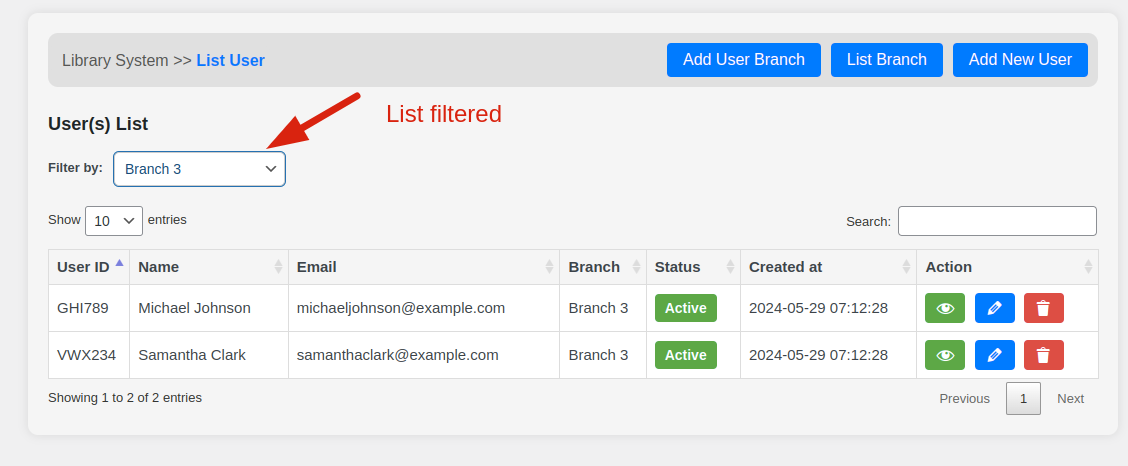This screenshot has width=1128, height=466.
Task: Delete Samantha Clark using trash icon
Action: (x=1043, y=355)
